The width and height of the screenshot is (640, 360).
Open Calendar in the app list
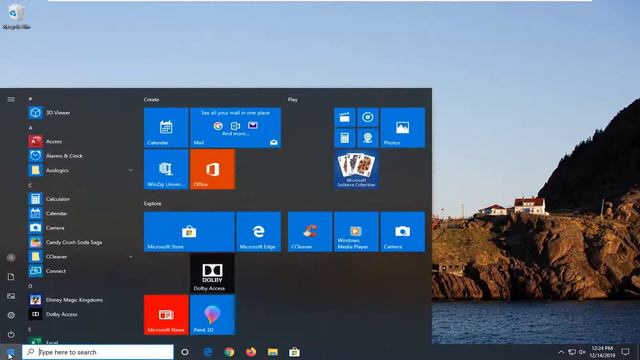point(80,213)
